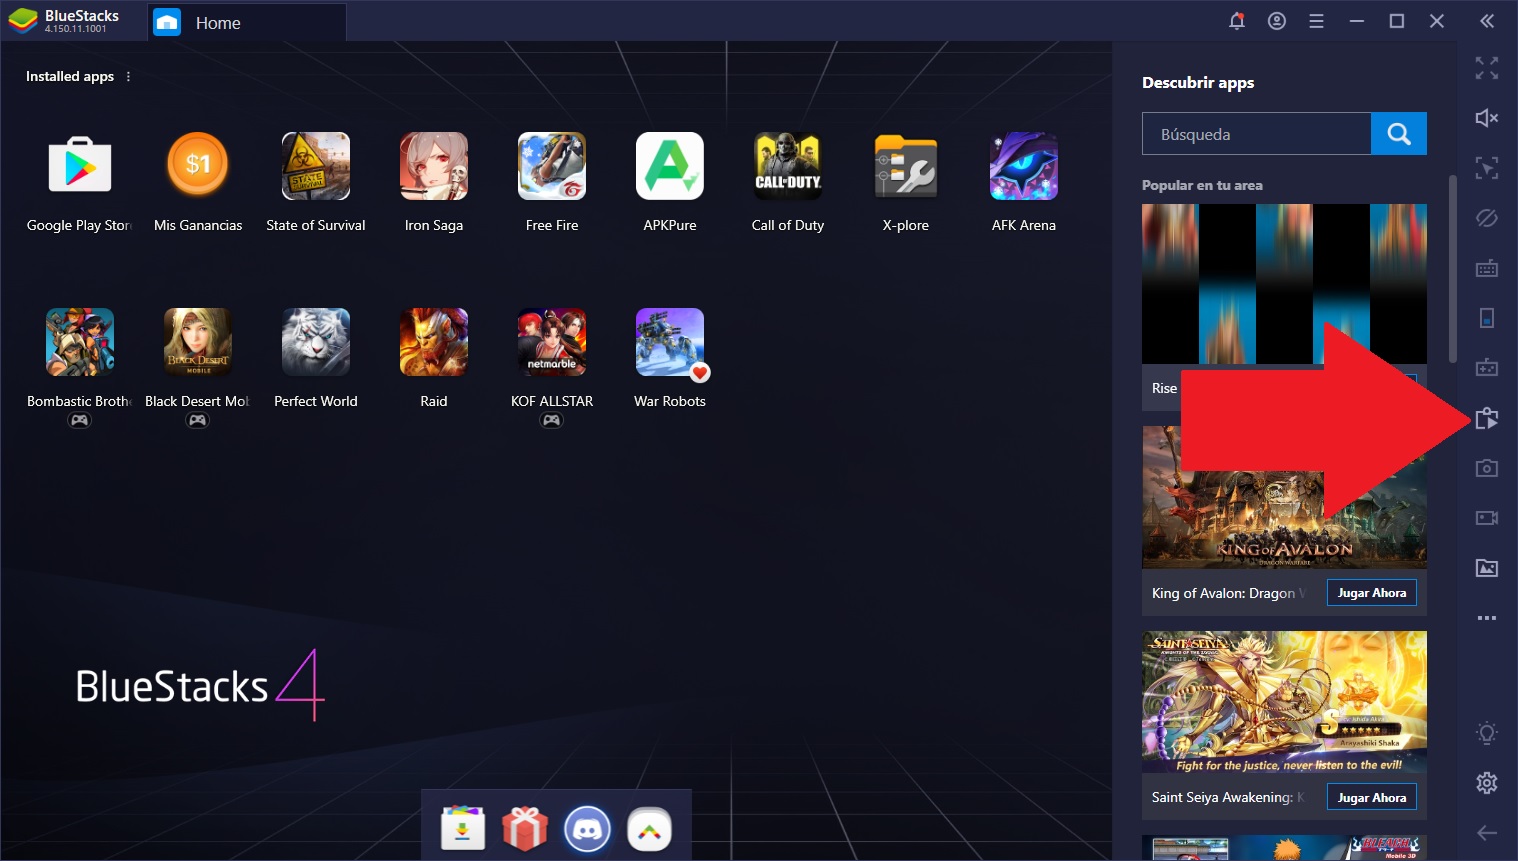Click the BlueStacks logo in title bar
Screen dimensions: 1518x861
(x=23, y=21)
